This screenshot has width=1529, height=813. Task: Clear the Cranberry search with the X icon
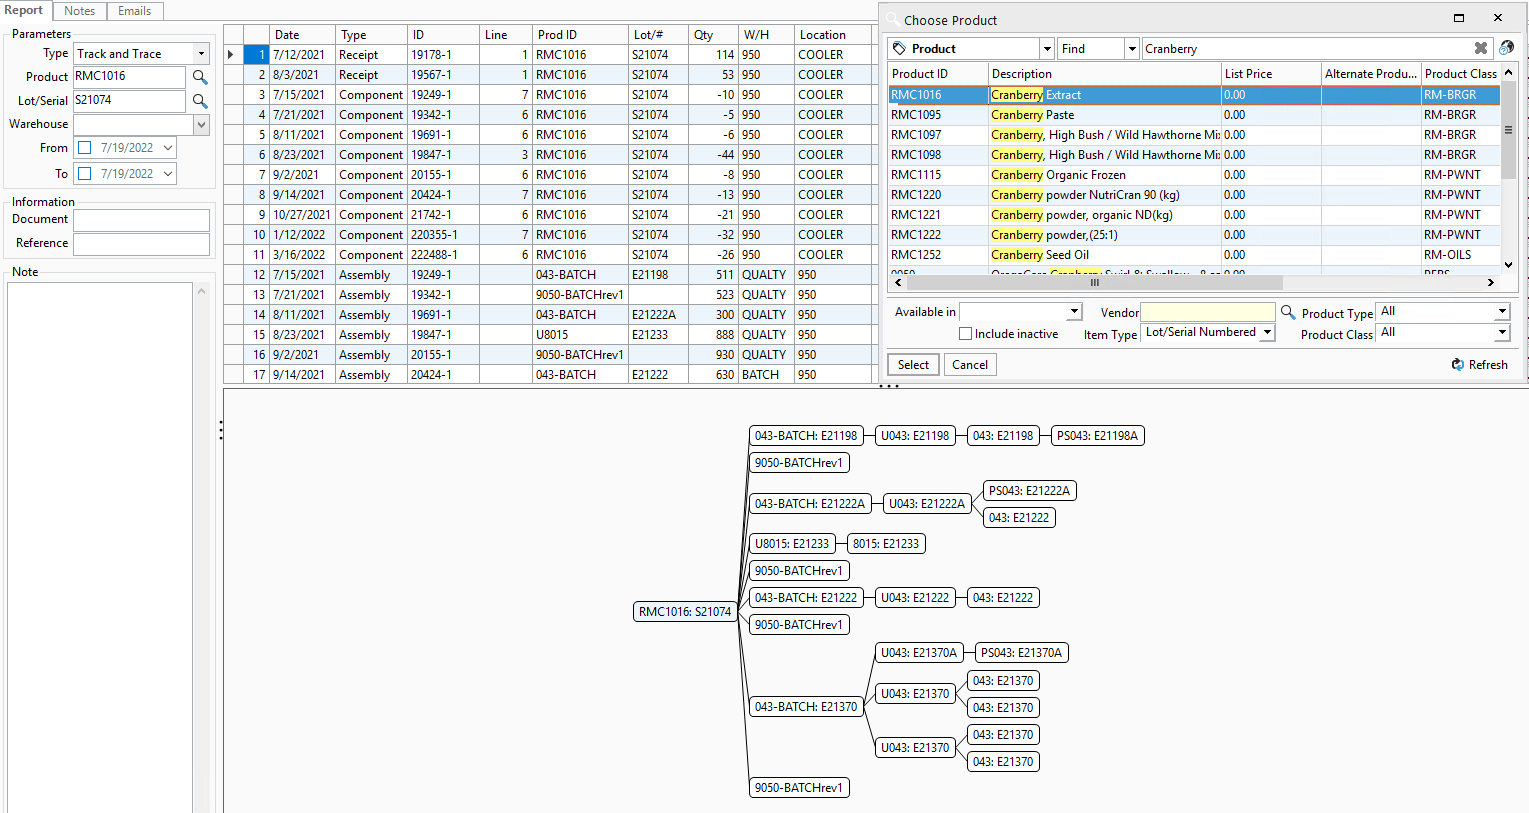pos(1481,47)
